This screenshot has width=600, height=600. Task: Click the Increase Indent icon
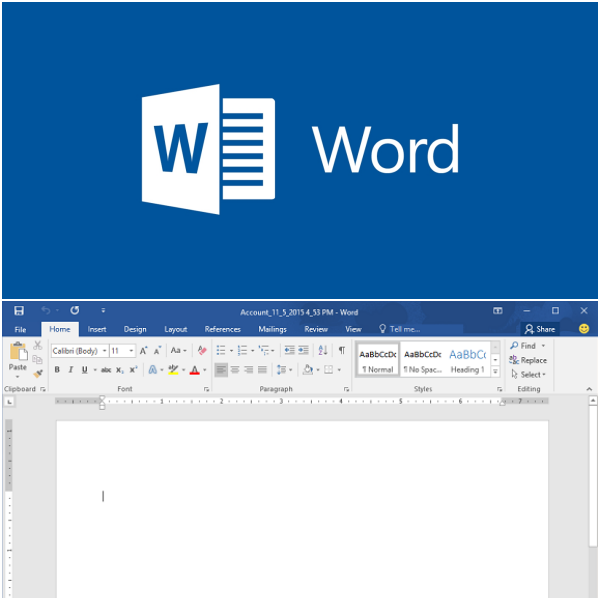click(304, 350)
